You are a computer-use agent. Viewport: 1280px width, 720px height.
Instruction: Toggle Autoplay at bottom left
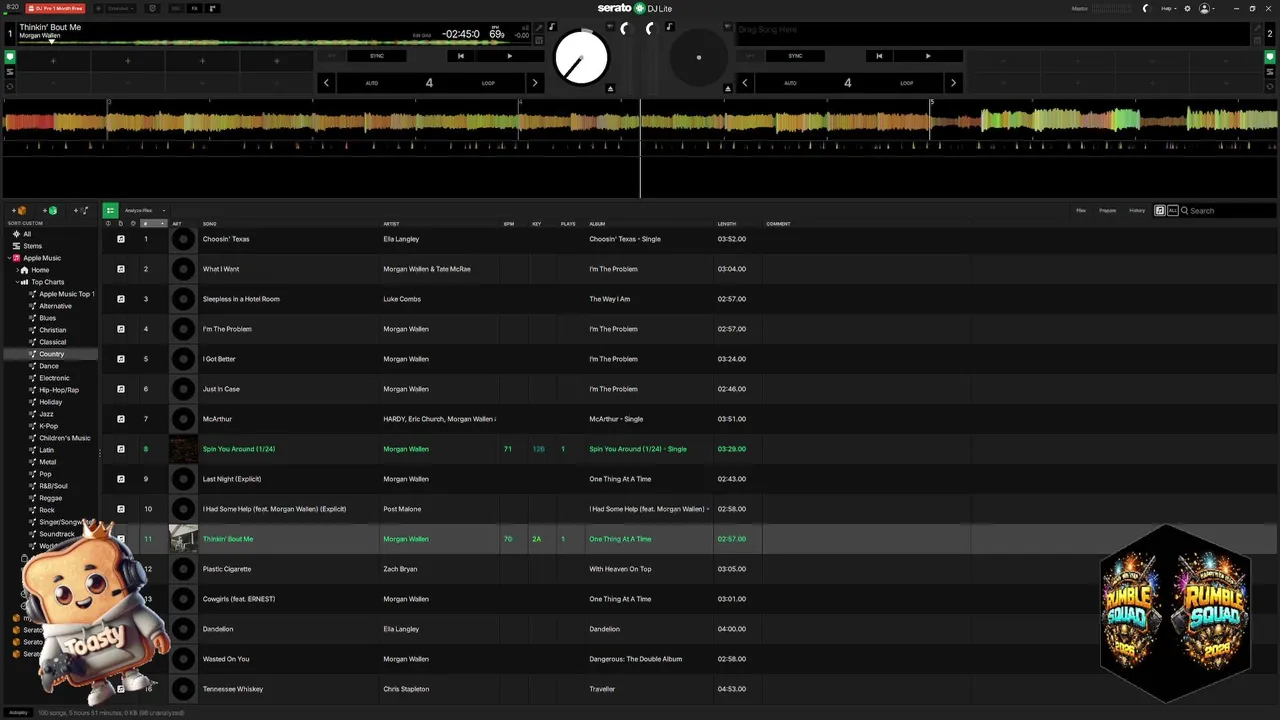[18, 713]
